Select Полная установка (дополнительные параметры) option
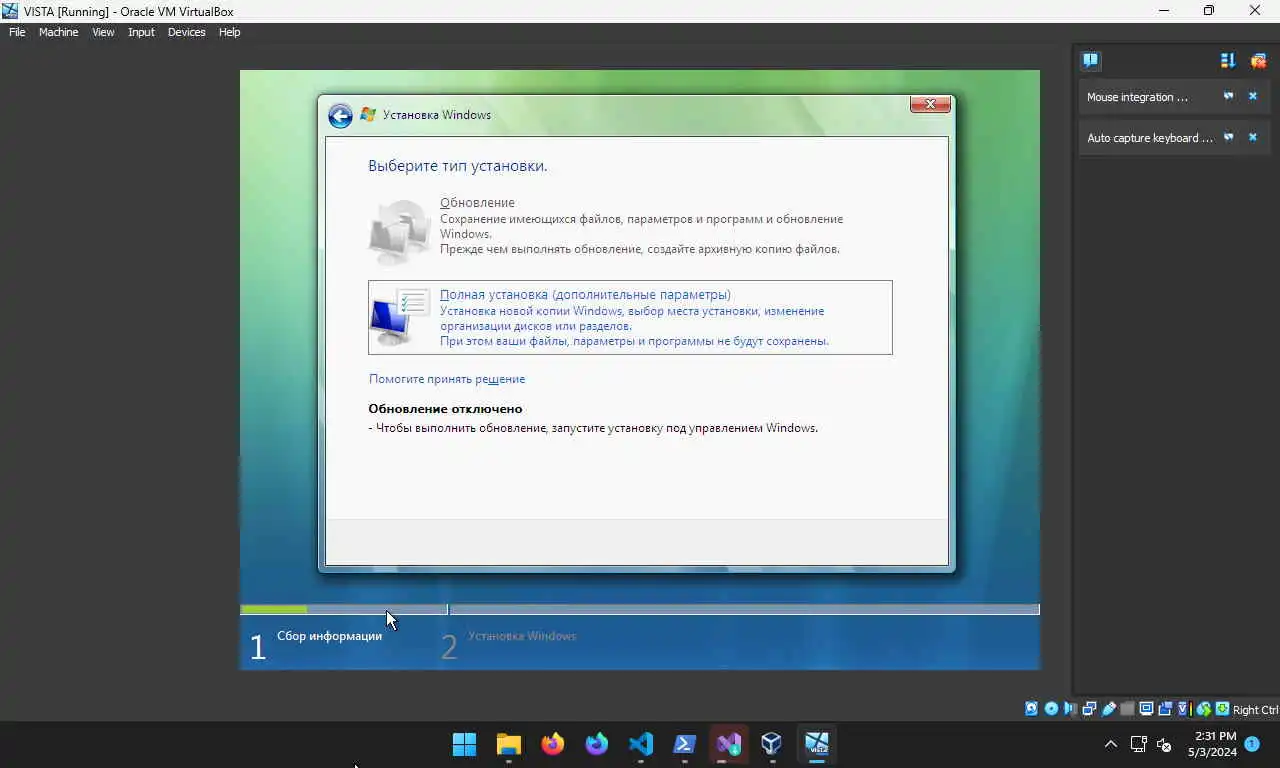Screen dimensions: 1280x768 coord(630,317)
